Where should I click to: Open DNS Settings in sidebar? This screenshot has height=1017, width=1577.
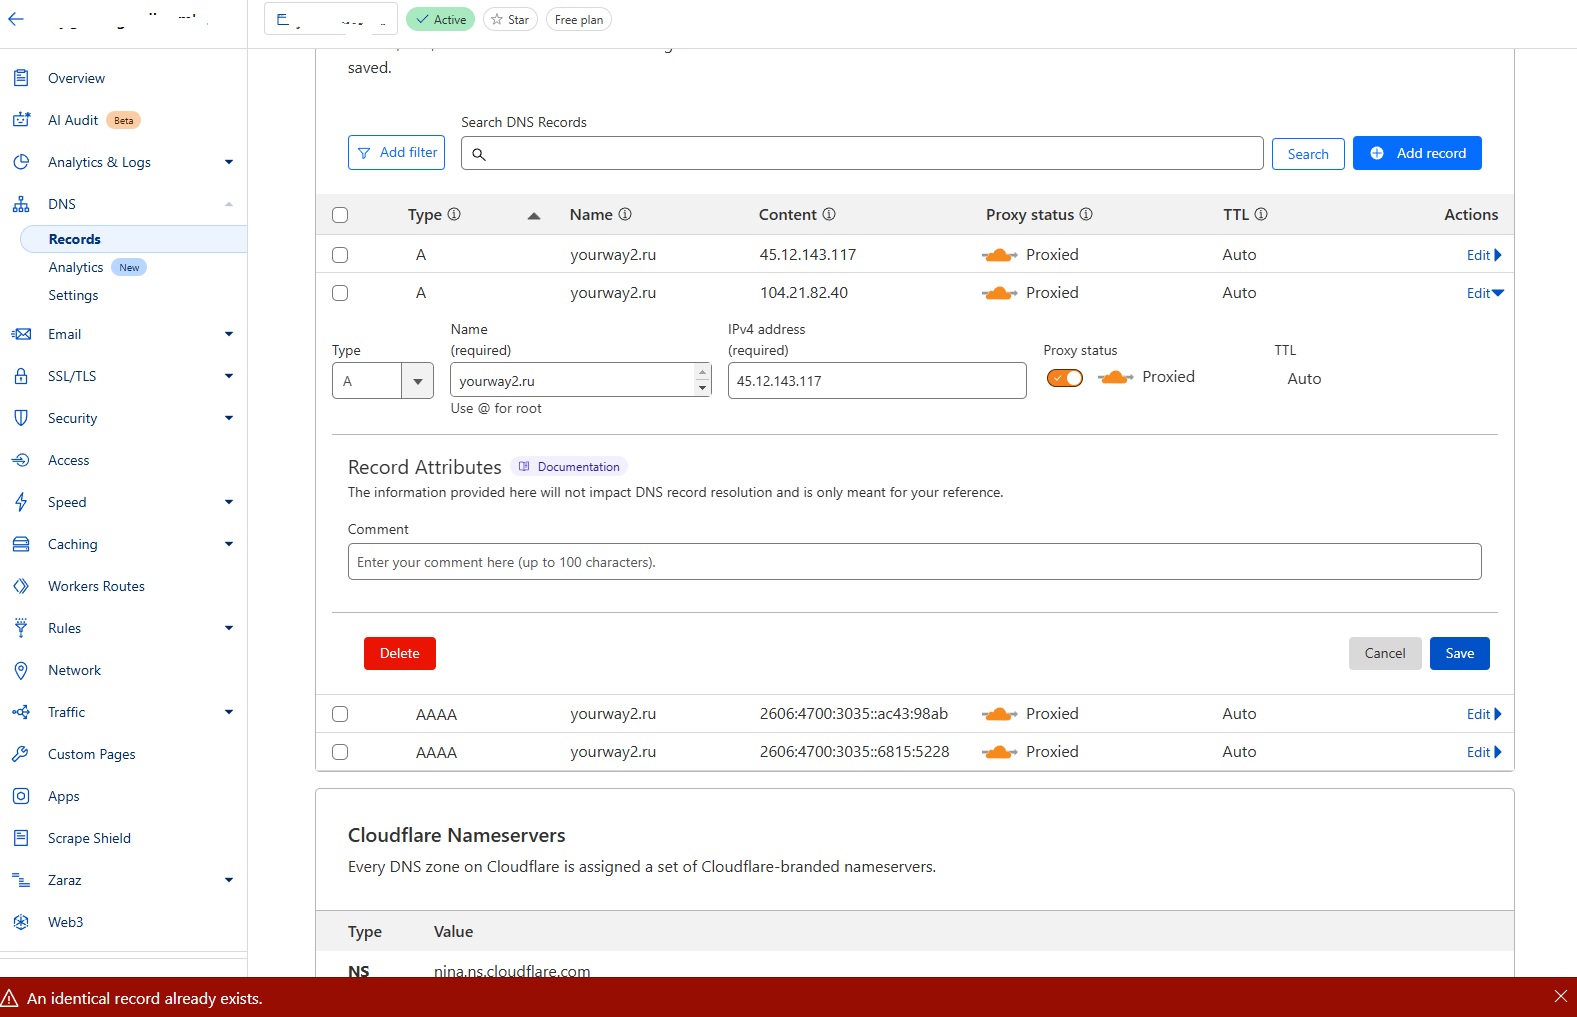(73, 295)
